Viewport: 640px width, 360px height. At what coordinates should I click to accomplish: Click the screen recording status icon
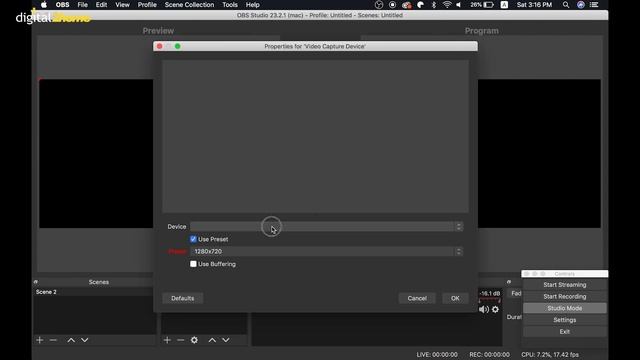392,5
